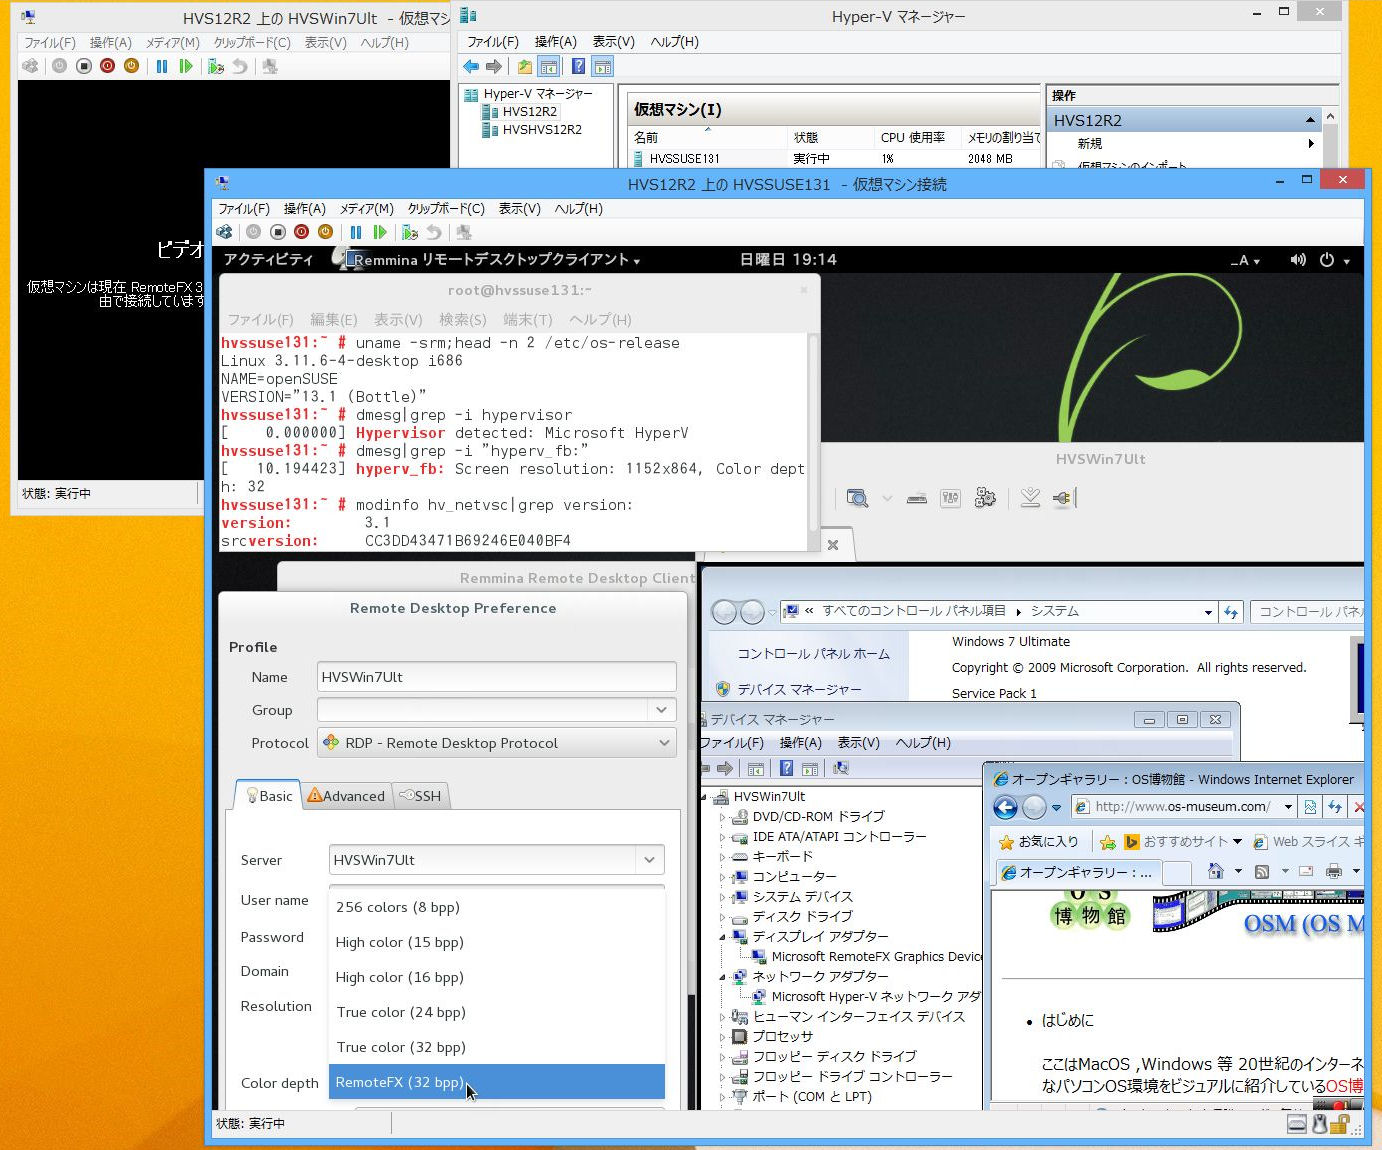This screenshot has height=1150, width=1382.
Task: Click アクティビティ in GNOME top bar
Action: pyautogui.click(x=268, y=260)
